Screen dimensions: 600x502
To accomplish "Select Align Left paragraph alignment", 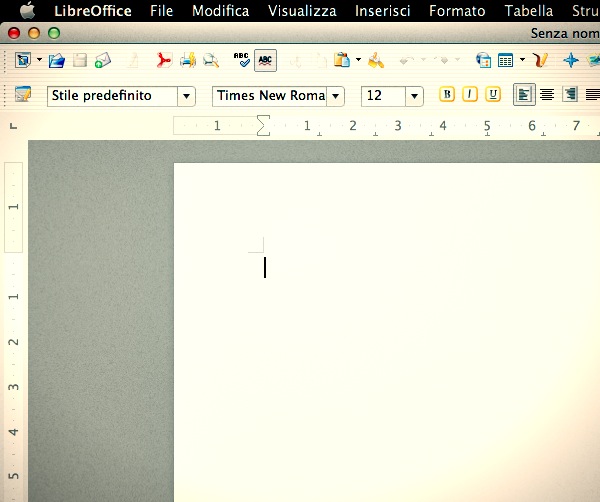I will pos(524,94).
